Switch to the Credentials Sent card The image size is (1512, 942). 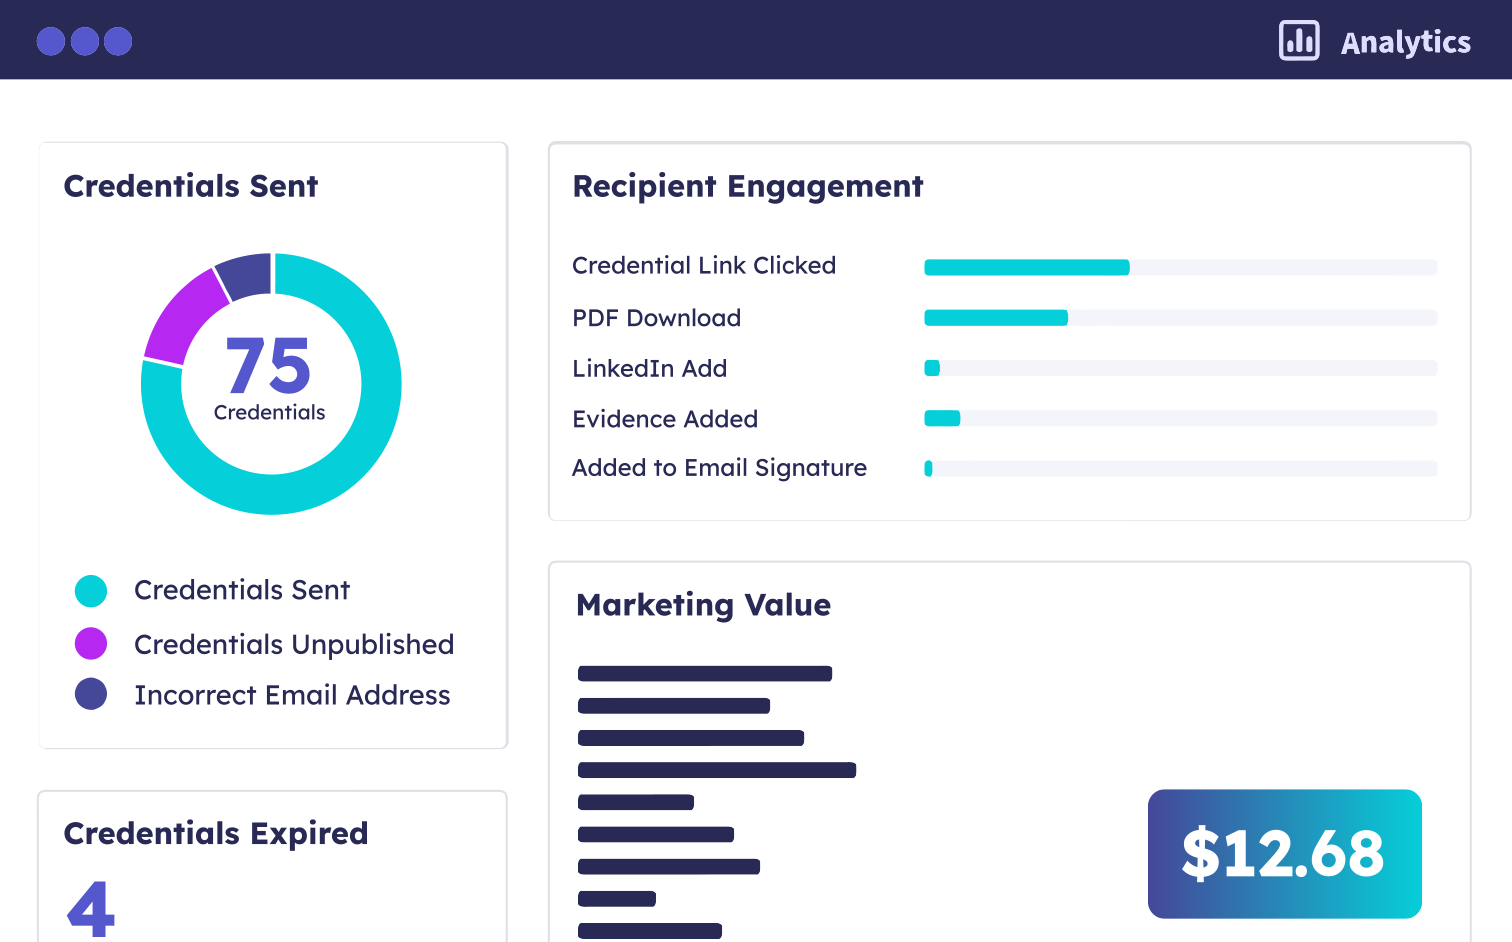tap(191, 186)
